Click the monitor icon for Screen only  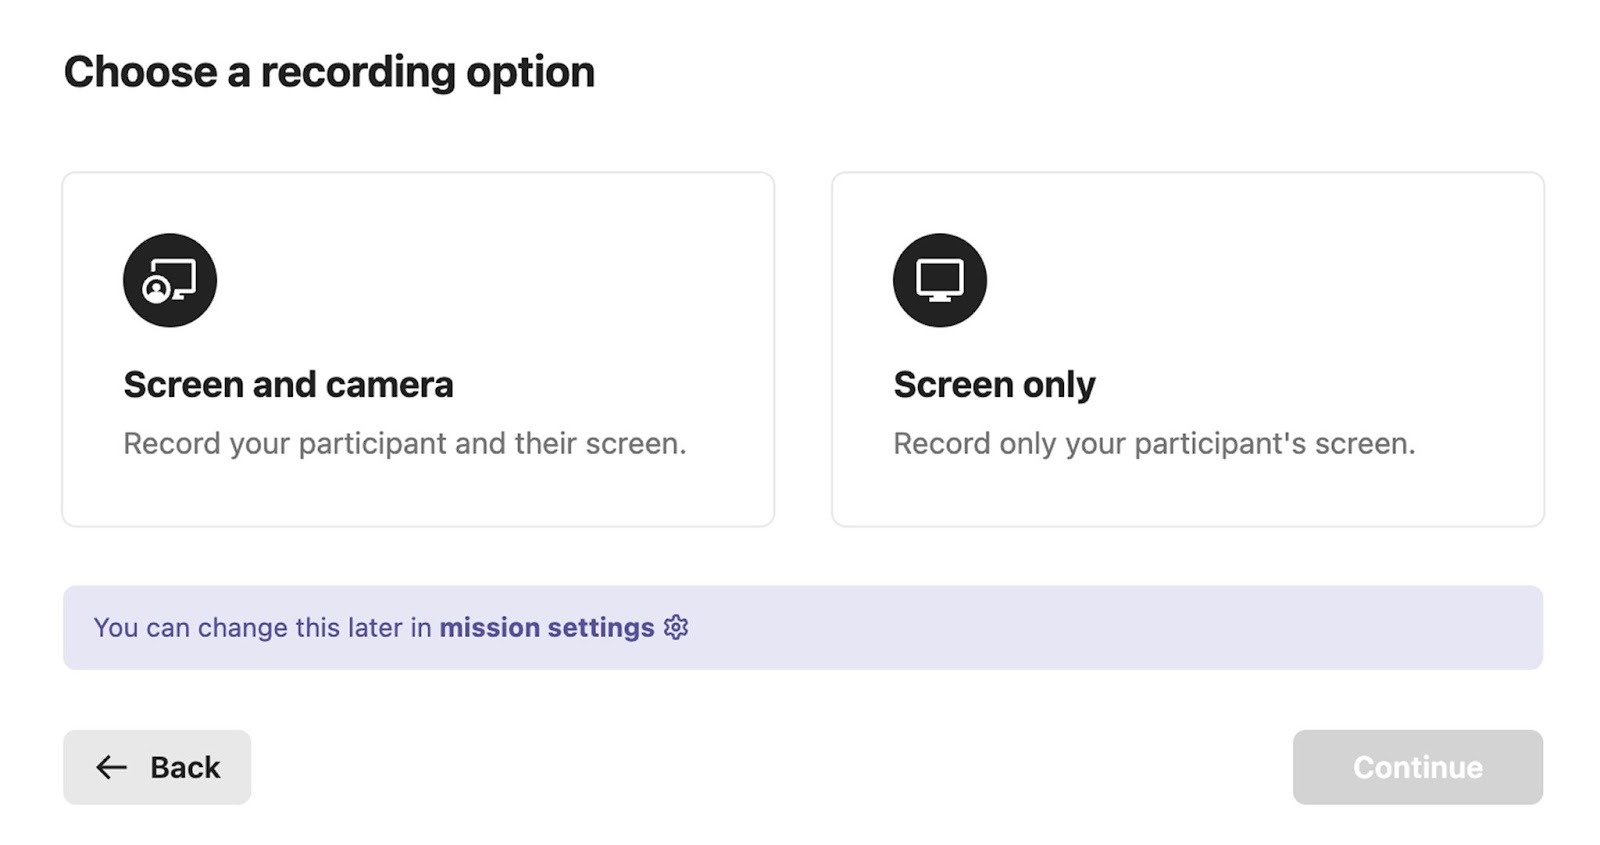[939, 280]
